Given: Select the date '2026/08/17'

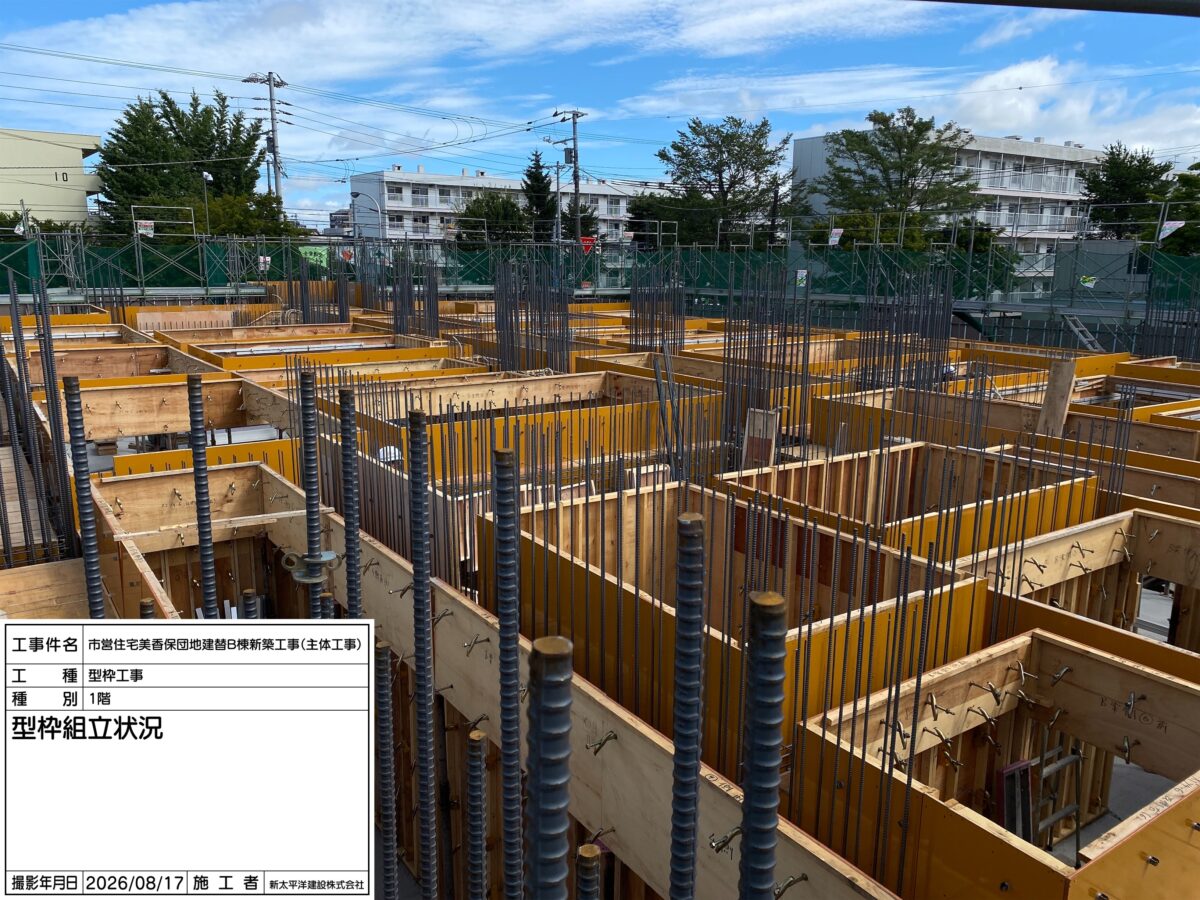Looking at the screenshot, I should [x=135, y=883].
